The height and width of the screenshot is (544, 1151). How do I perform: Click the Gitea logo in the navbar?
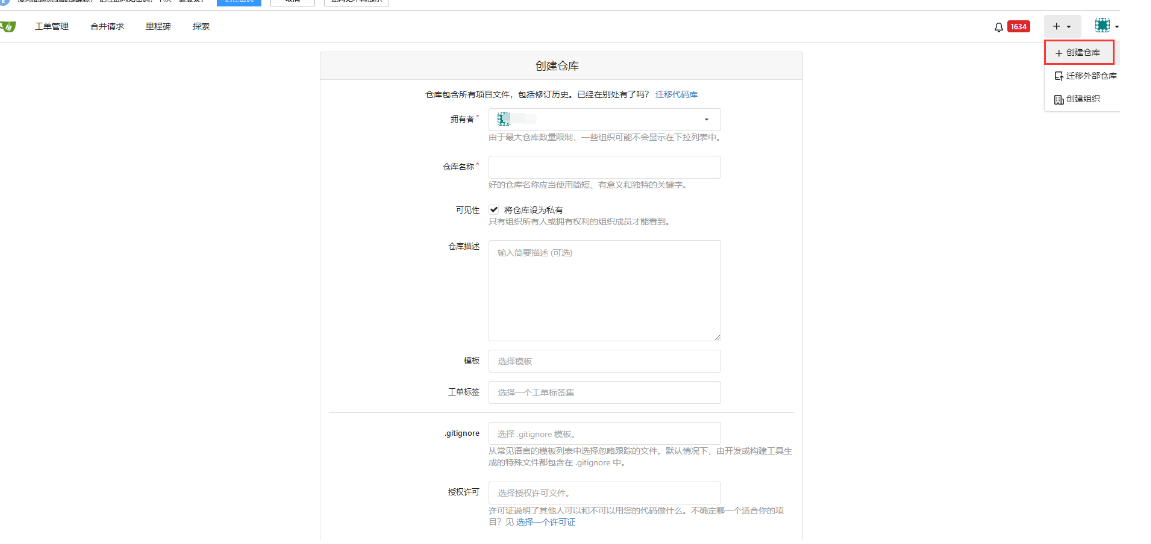pos(7,26)
